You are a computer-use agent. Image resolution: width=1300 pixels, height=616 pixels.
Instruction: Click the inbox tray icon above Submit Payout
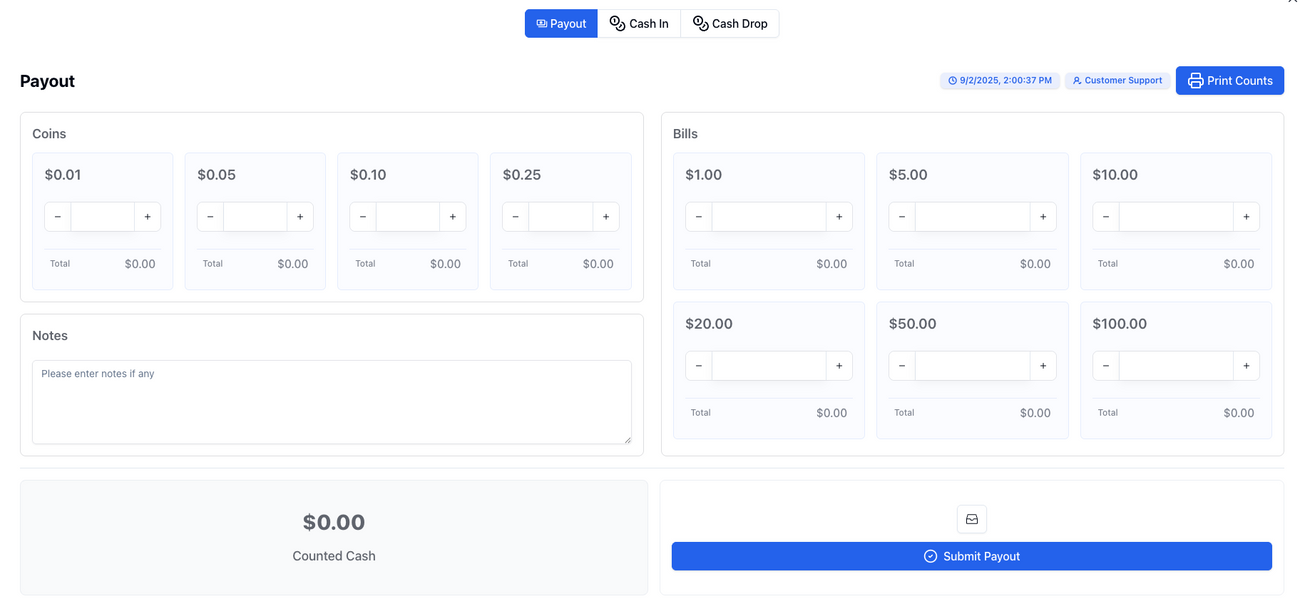click(x=971, y=519)
